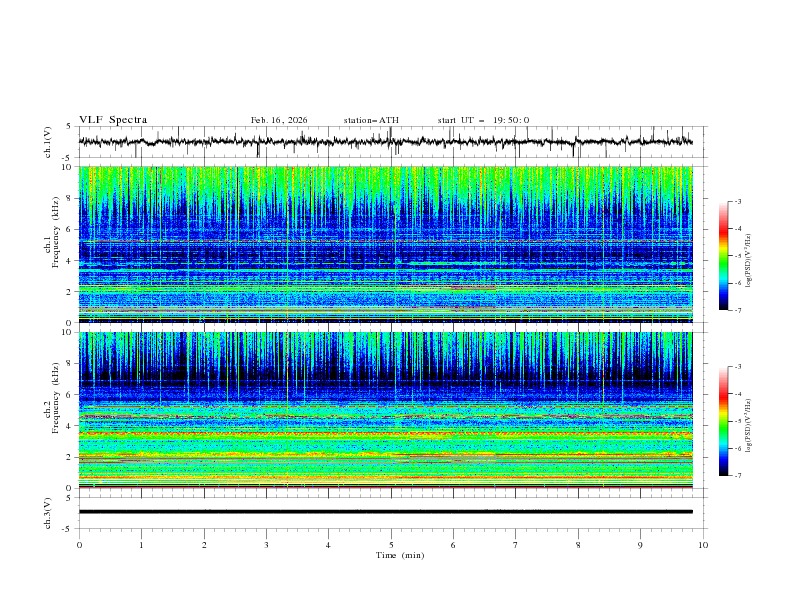
Task: Click the "10" frequency tick of ch.2 spectrogram
Action: [x=69, y=332]
